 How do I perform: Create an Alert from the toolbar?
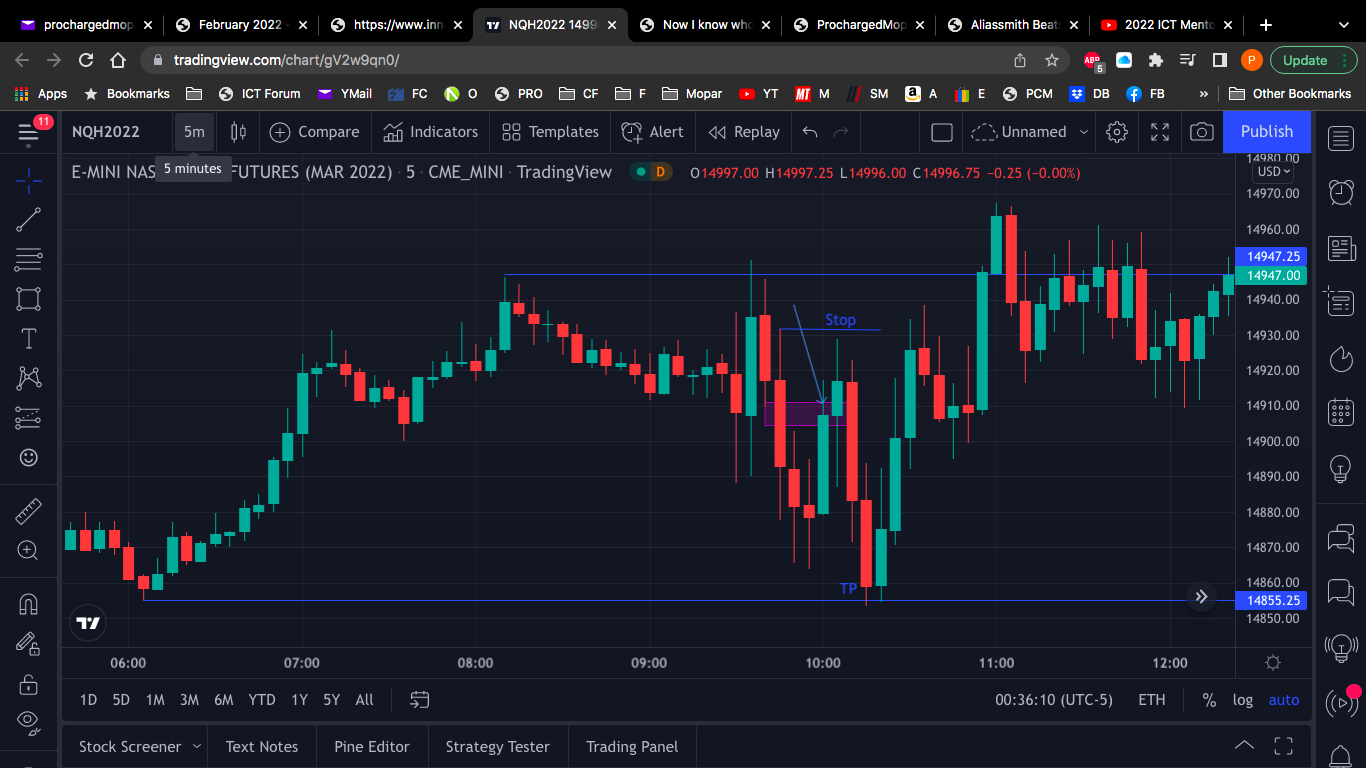(x=652, y=132)
